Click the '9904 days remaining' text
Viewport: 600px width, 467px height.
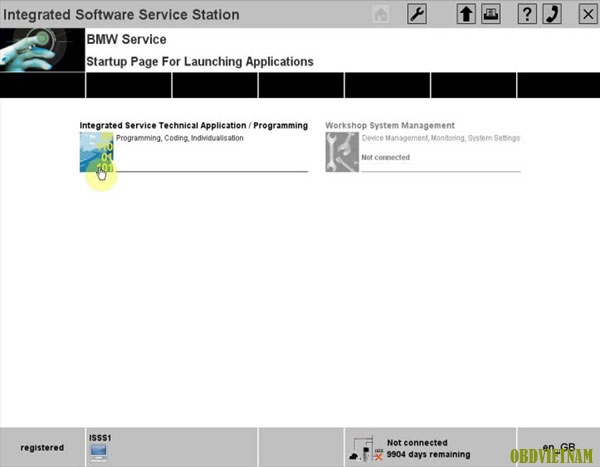(x=428, y=454)
